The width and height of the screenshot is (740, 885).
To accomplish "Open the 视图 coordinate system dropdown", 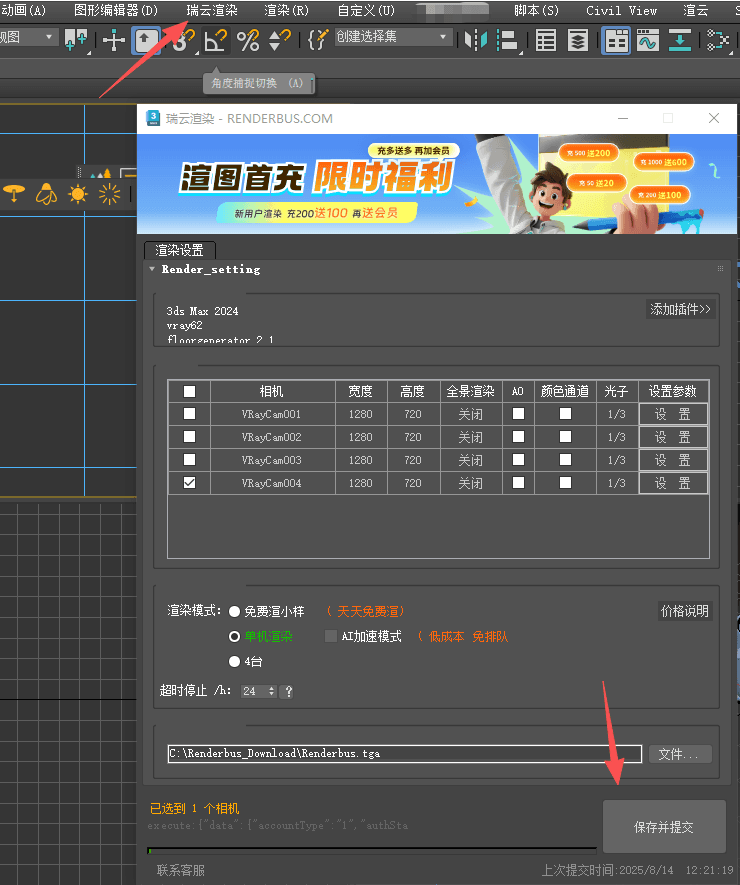I will [29, 37].
